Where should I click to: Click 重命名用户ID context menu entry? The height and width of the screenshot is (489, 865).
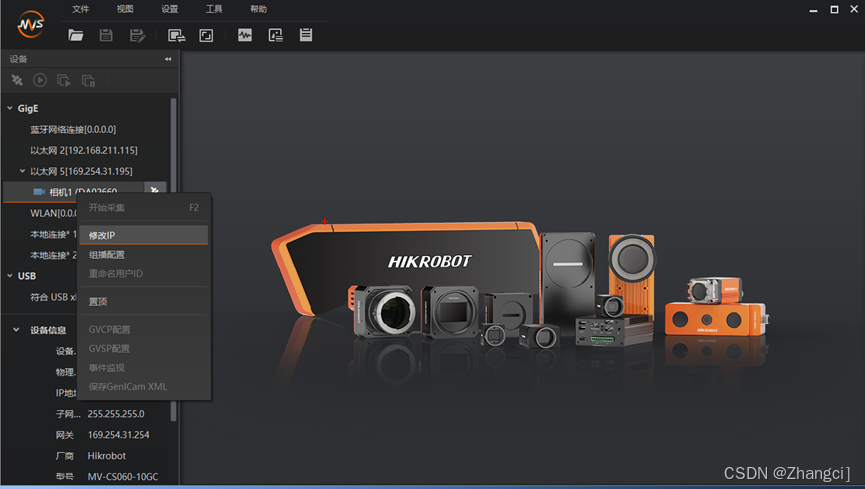(x=144, y=273)
